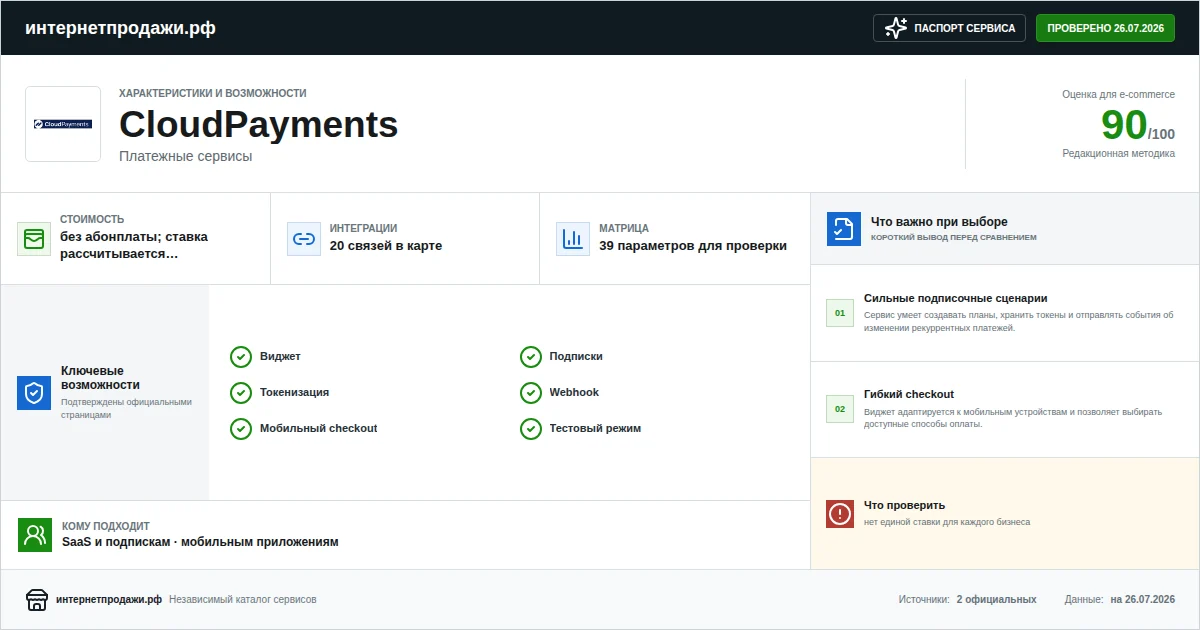This screenshot has width=1200, height=630.
Task: Click the '2 официальных' sources value
Action: click(996, 600)
